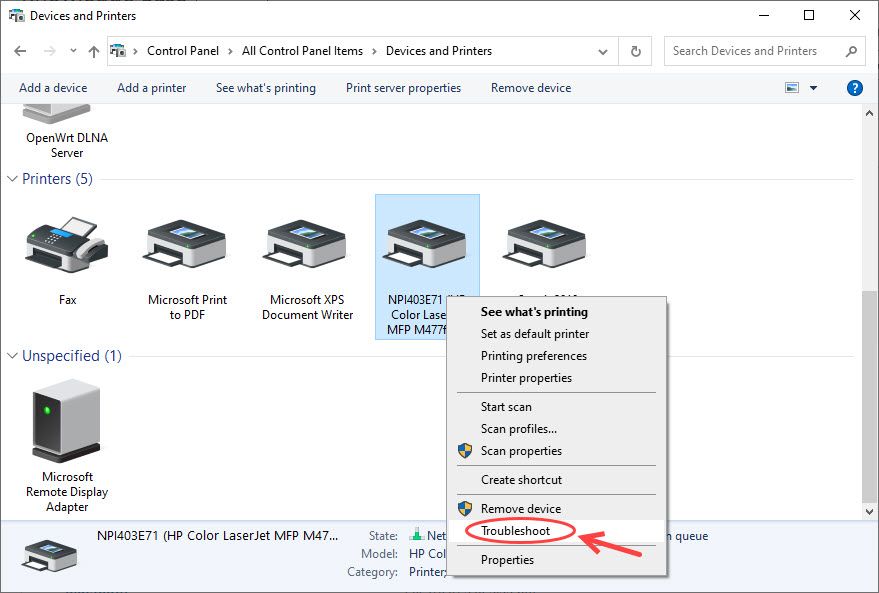879x593 pixels.
Task: Click the Unspecified (1) group heading text
Action: (x=72, y=356)
